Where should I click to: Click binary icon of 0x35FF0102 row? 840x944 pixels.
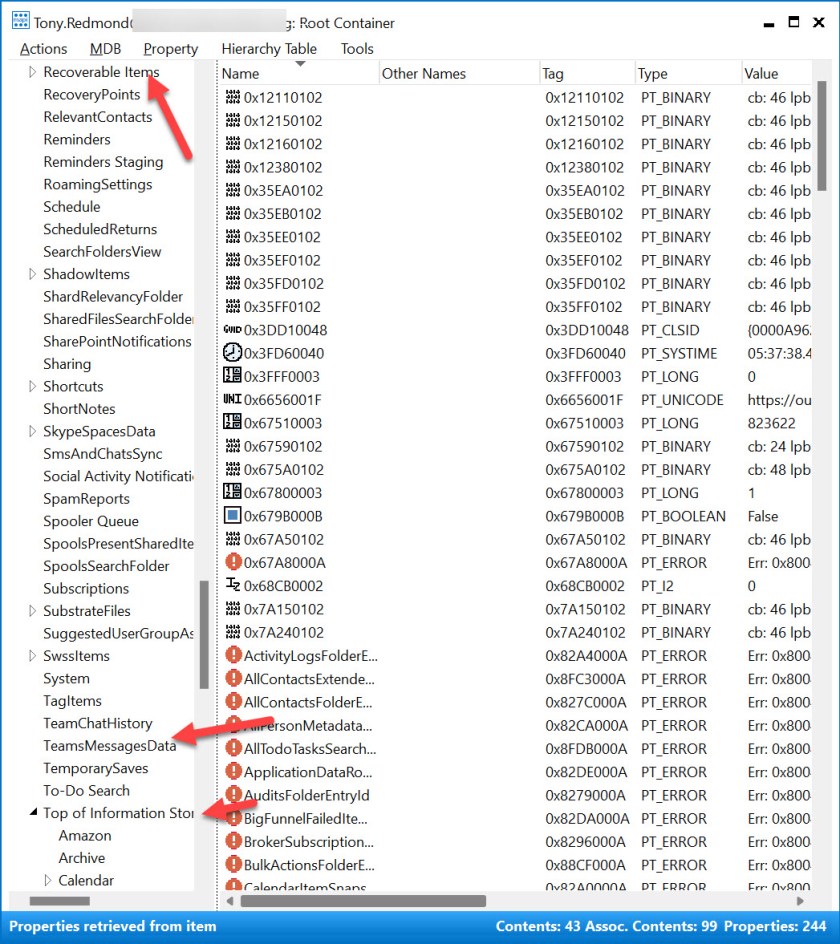pyautogui.click(x=232, y=306)
